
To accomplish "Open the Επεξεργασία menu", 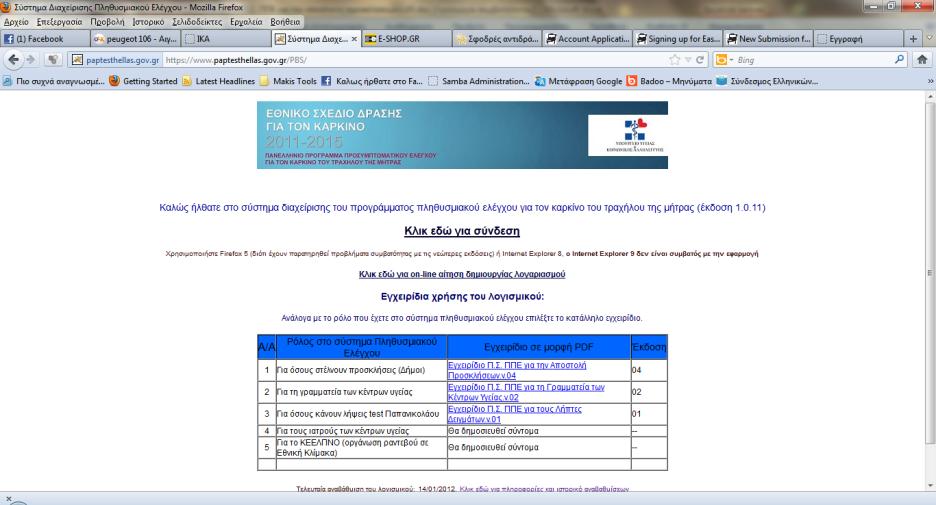I will click(60, 21).
